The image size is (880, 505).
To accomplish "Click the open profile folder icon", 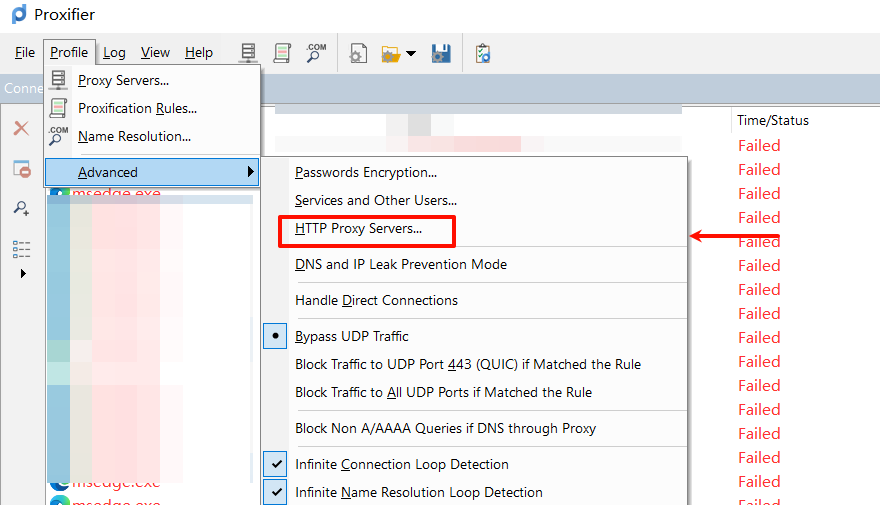I will click(390, 53).
